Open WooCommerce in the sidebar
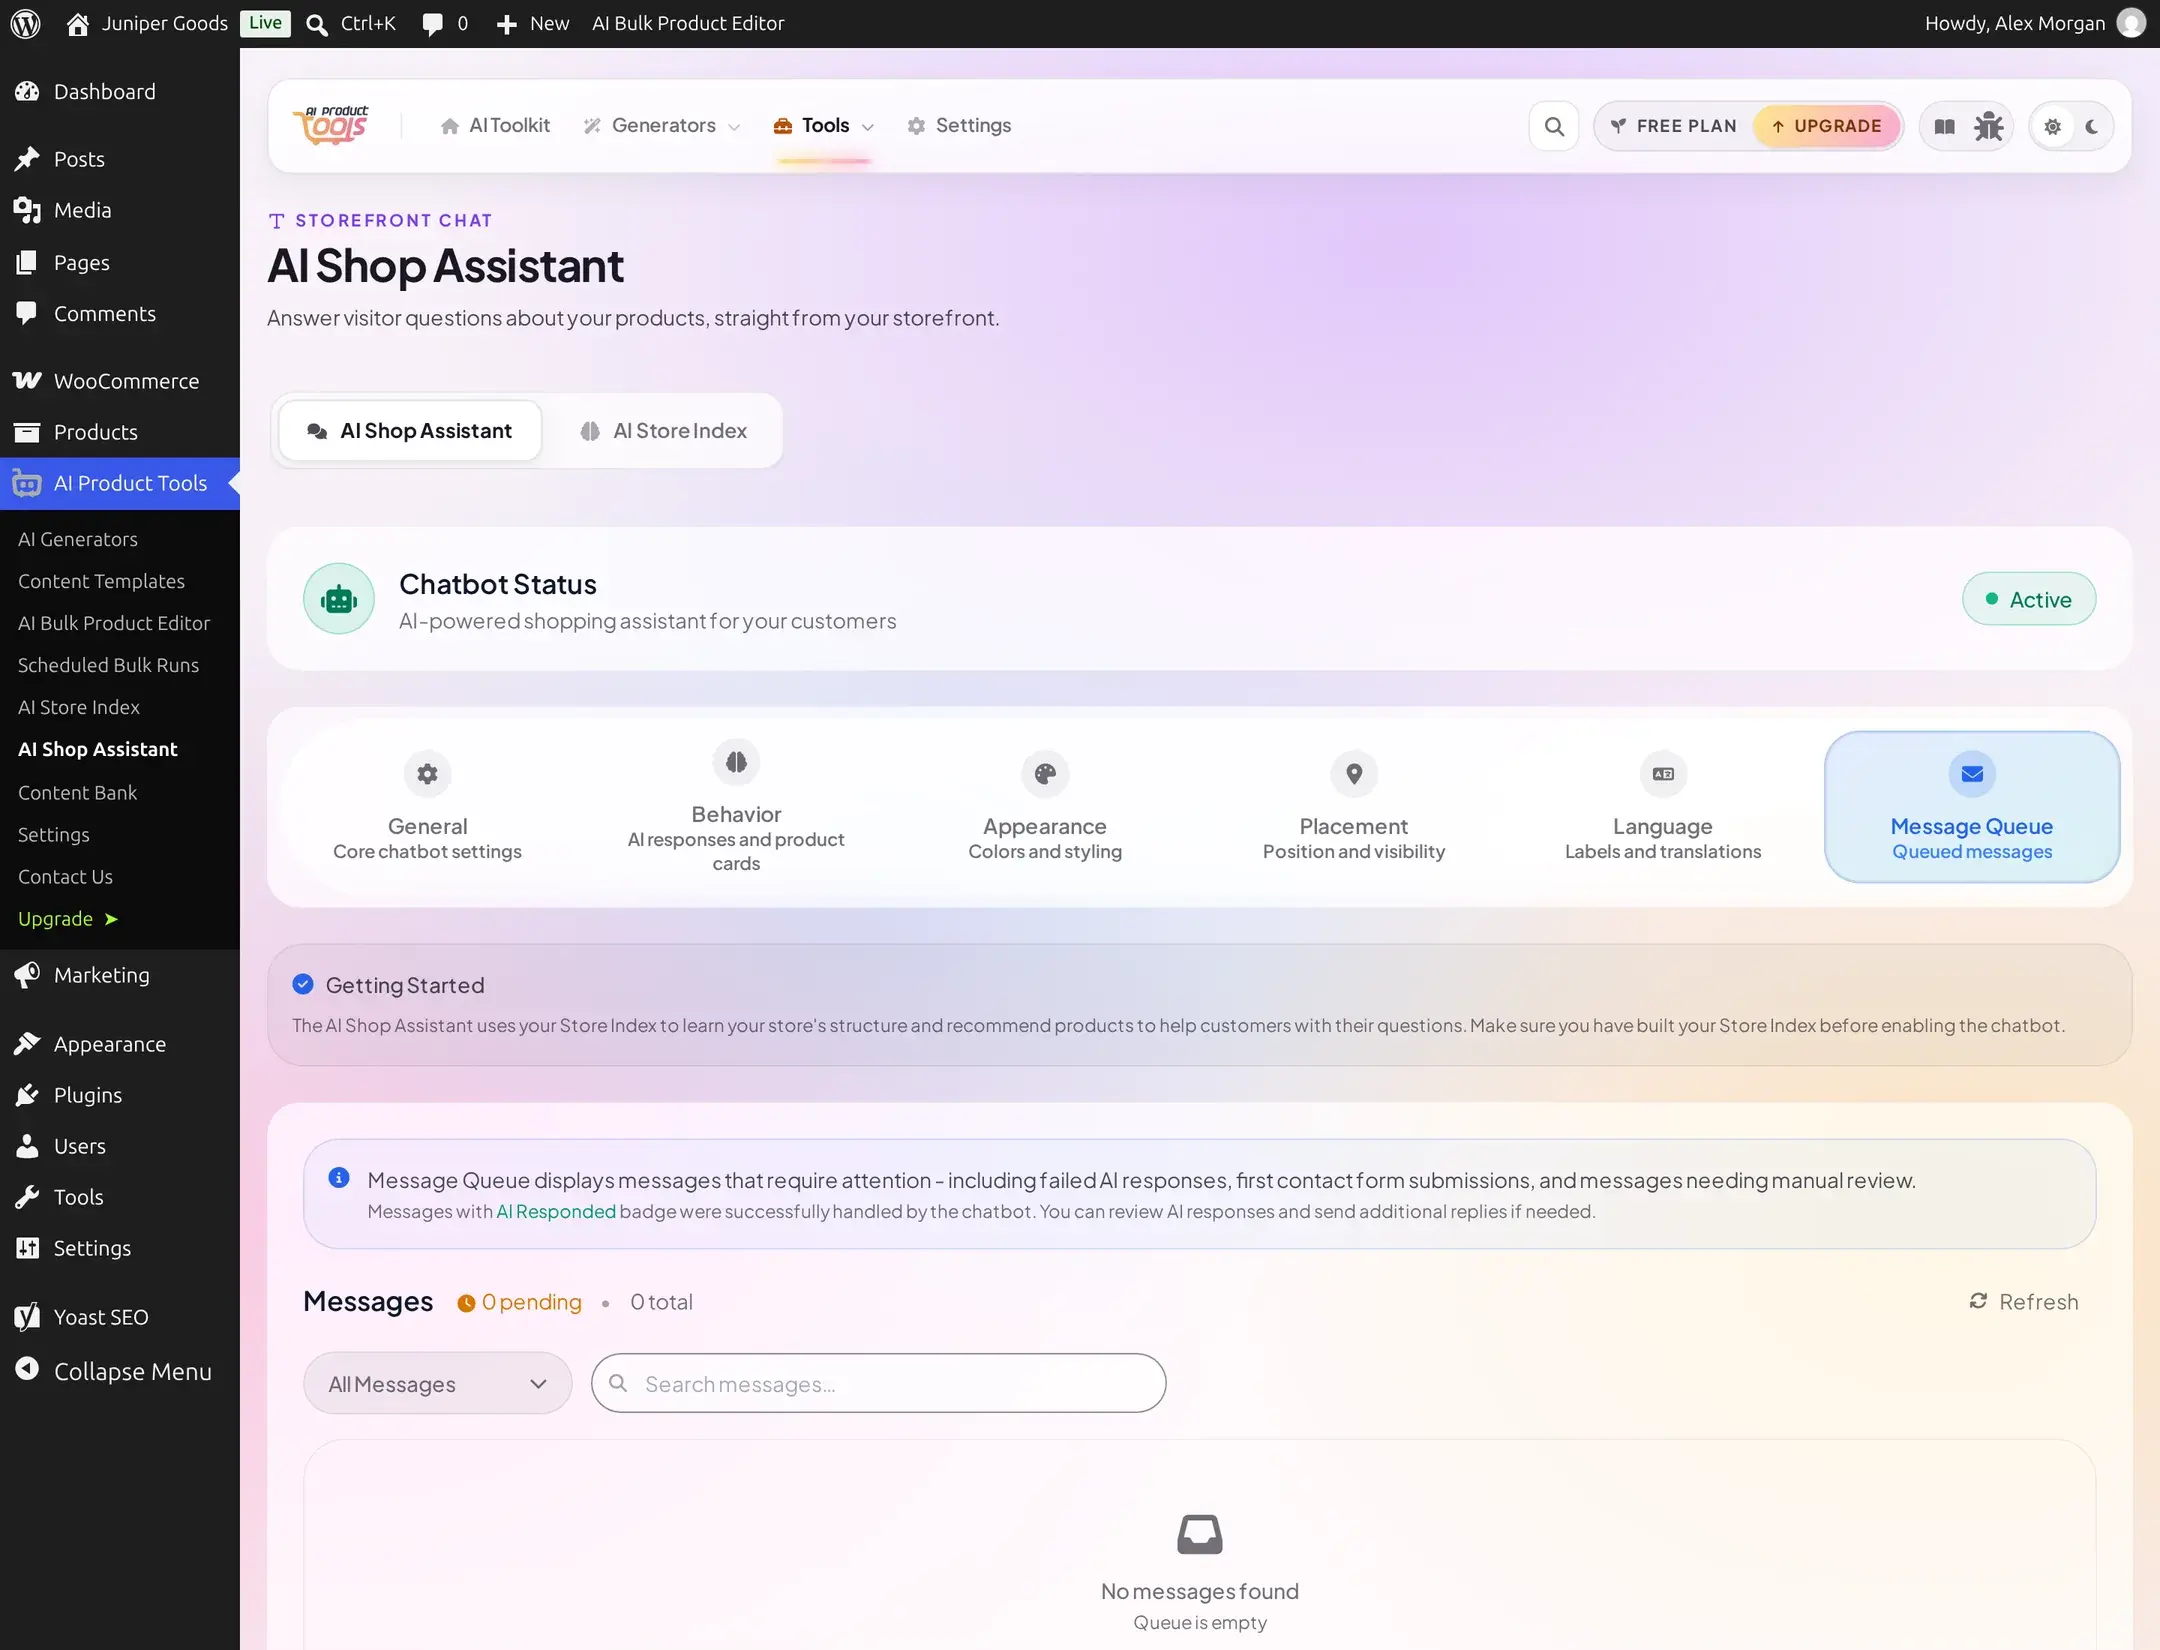 [120, 381]
